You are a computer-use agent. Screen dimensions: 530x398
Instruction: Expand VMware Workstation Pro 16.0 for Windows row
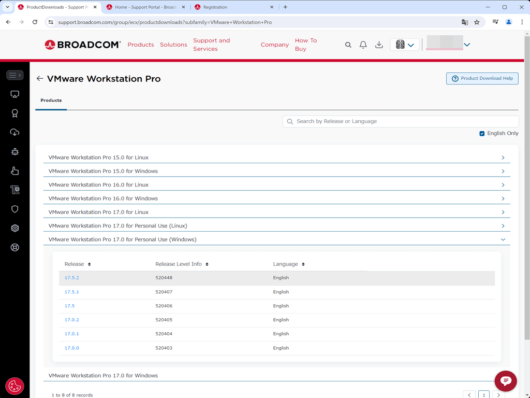(276, 198)
